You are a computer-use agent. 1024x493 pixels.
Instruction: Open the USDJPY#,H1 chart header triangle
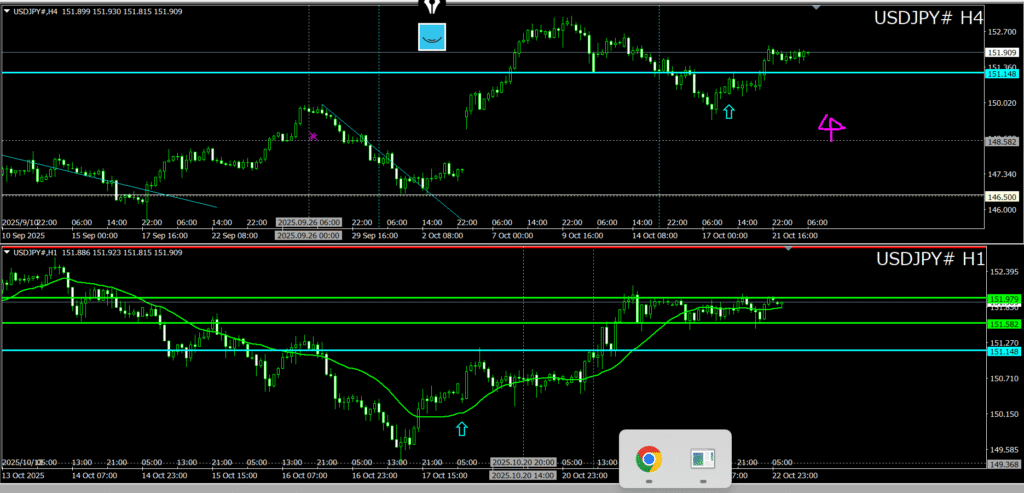coord(7,250)
